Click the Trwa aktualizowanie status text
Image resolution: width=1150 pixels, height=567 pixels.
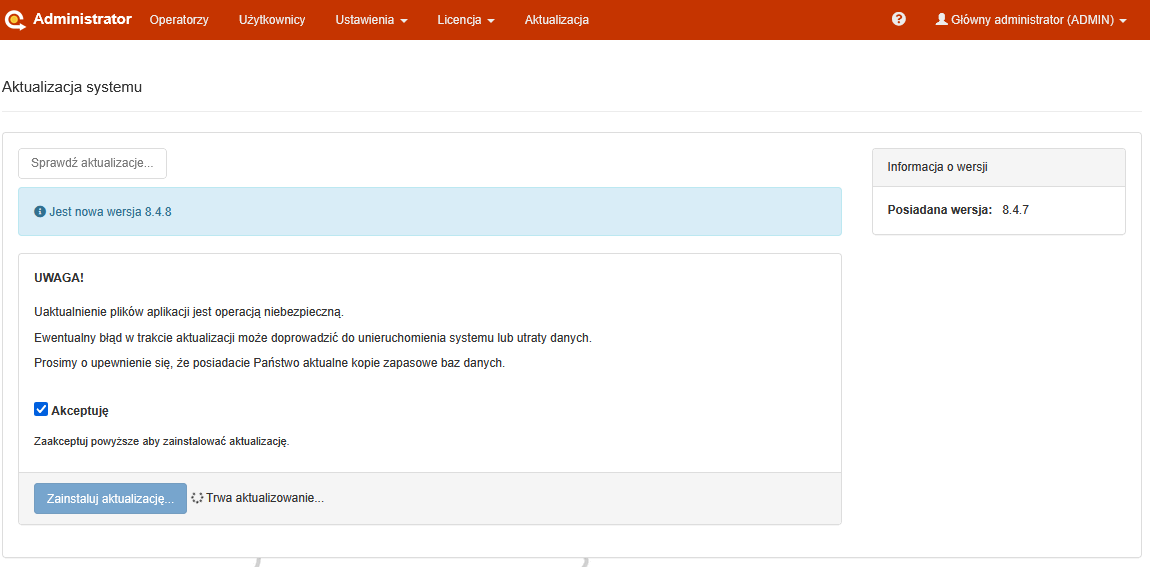click(265, 498)
